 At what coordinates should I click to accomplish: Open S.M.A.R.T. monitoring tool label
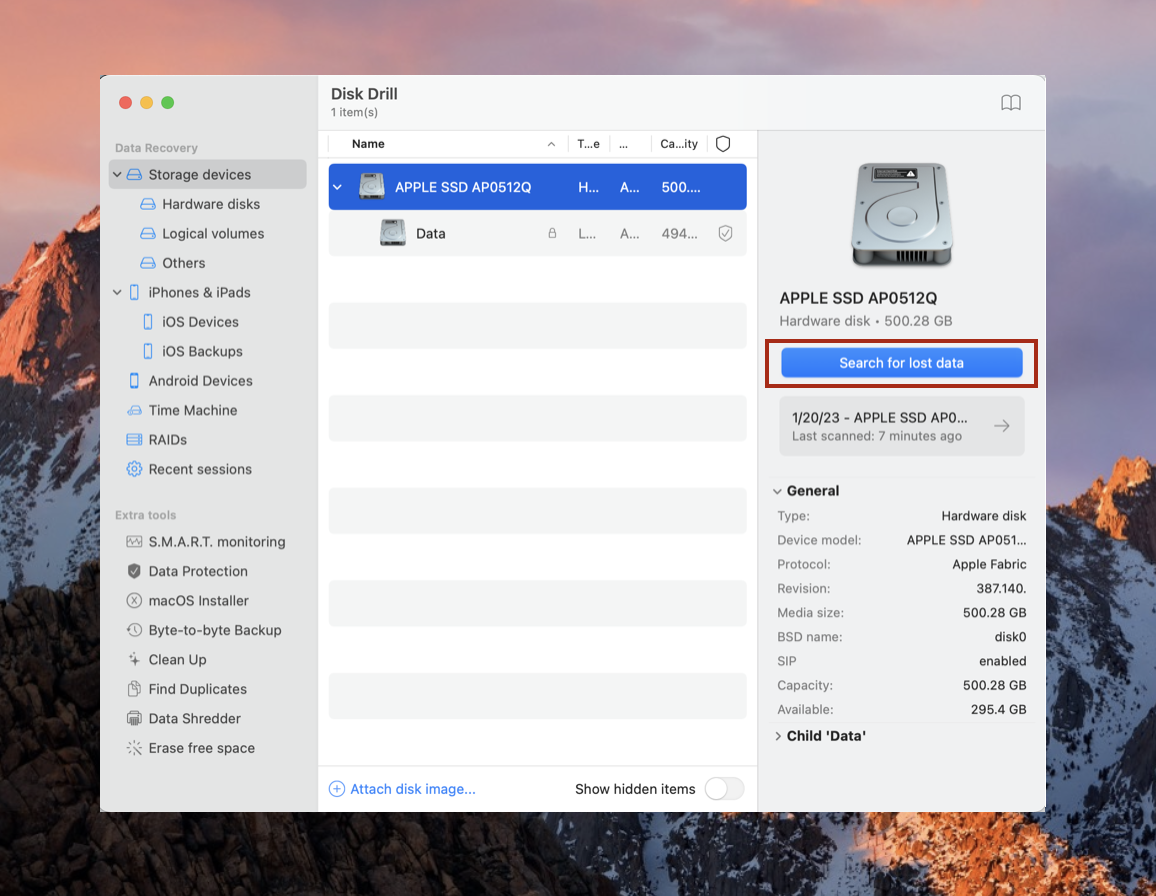point(217,542)
